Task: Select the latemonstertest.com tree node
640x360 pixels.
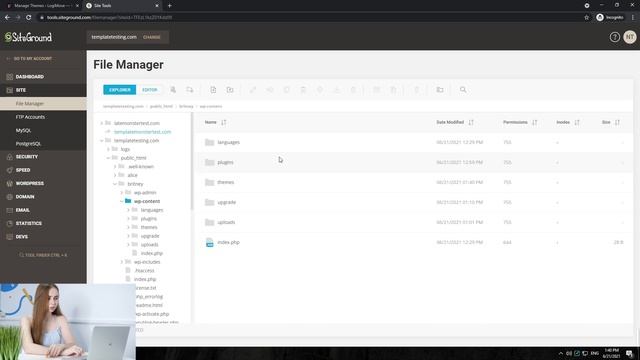Action: click(137, 123)
